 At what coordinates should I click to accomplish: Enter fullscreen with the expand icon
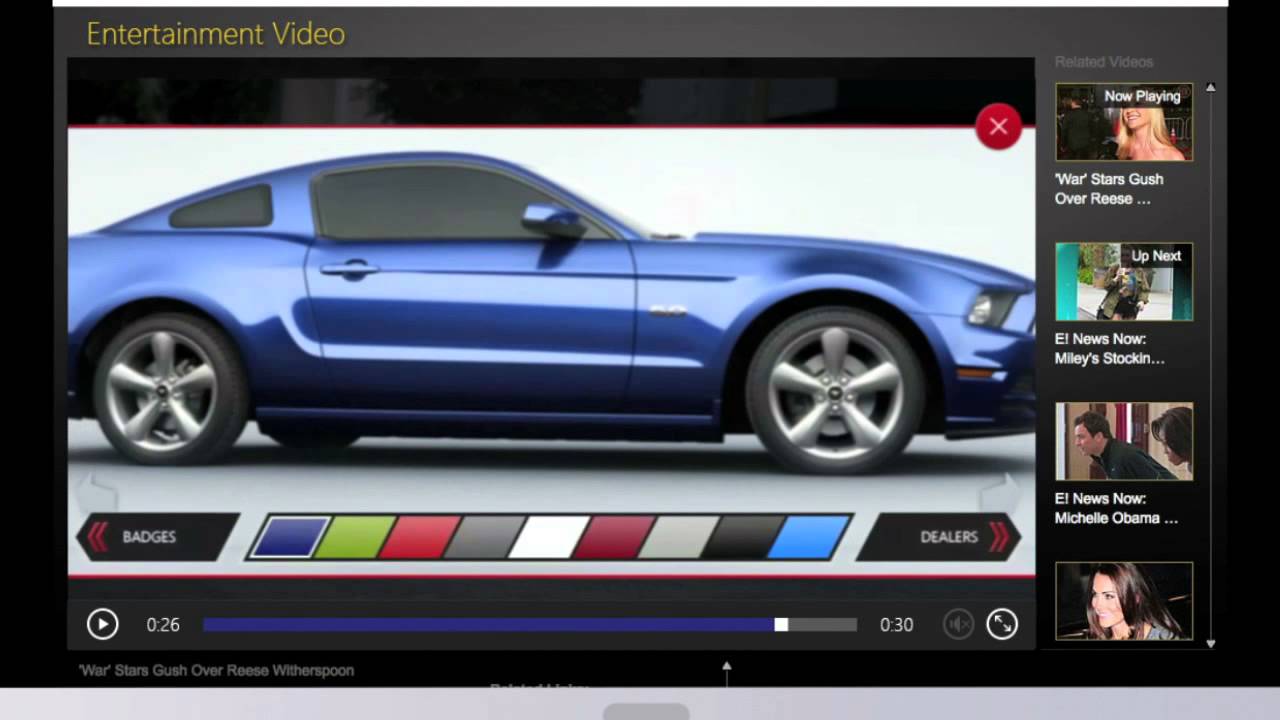pos(1002,624)
